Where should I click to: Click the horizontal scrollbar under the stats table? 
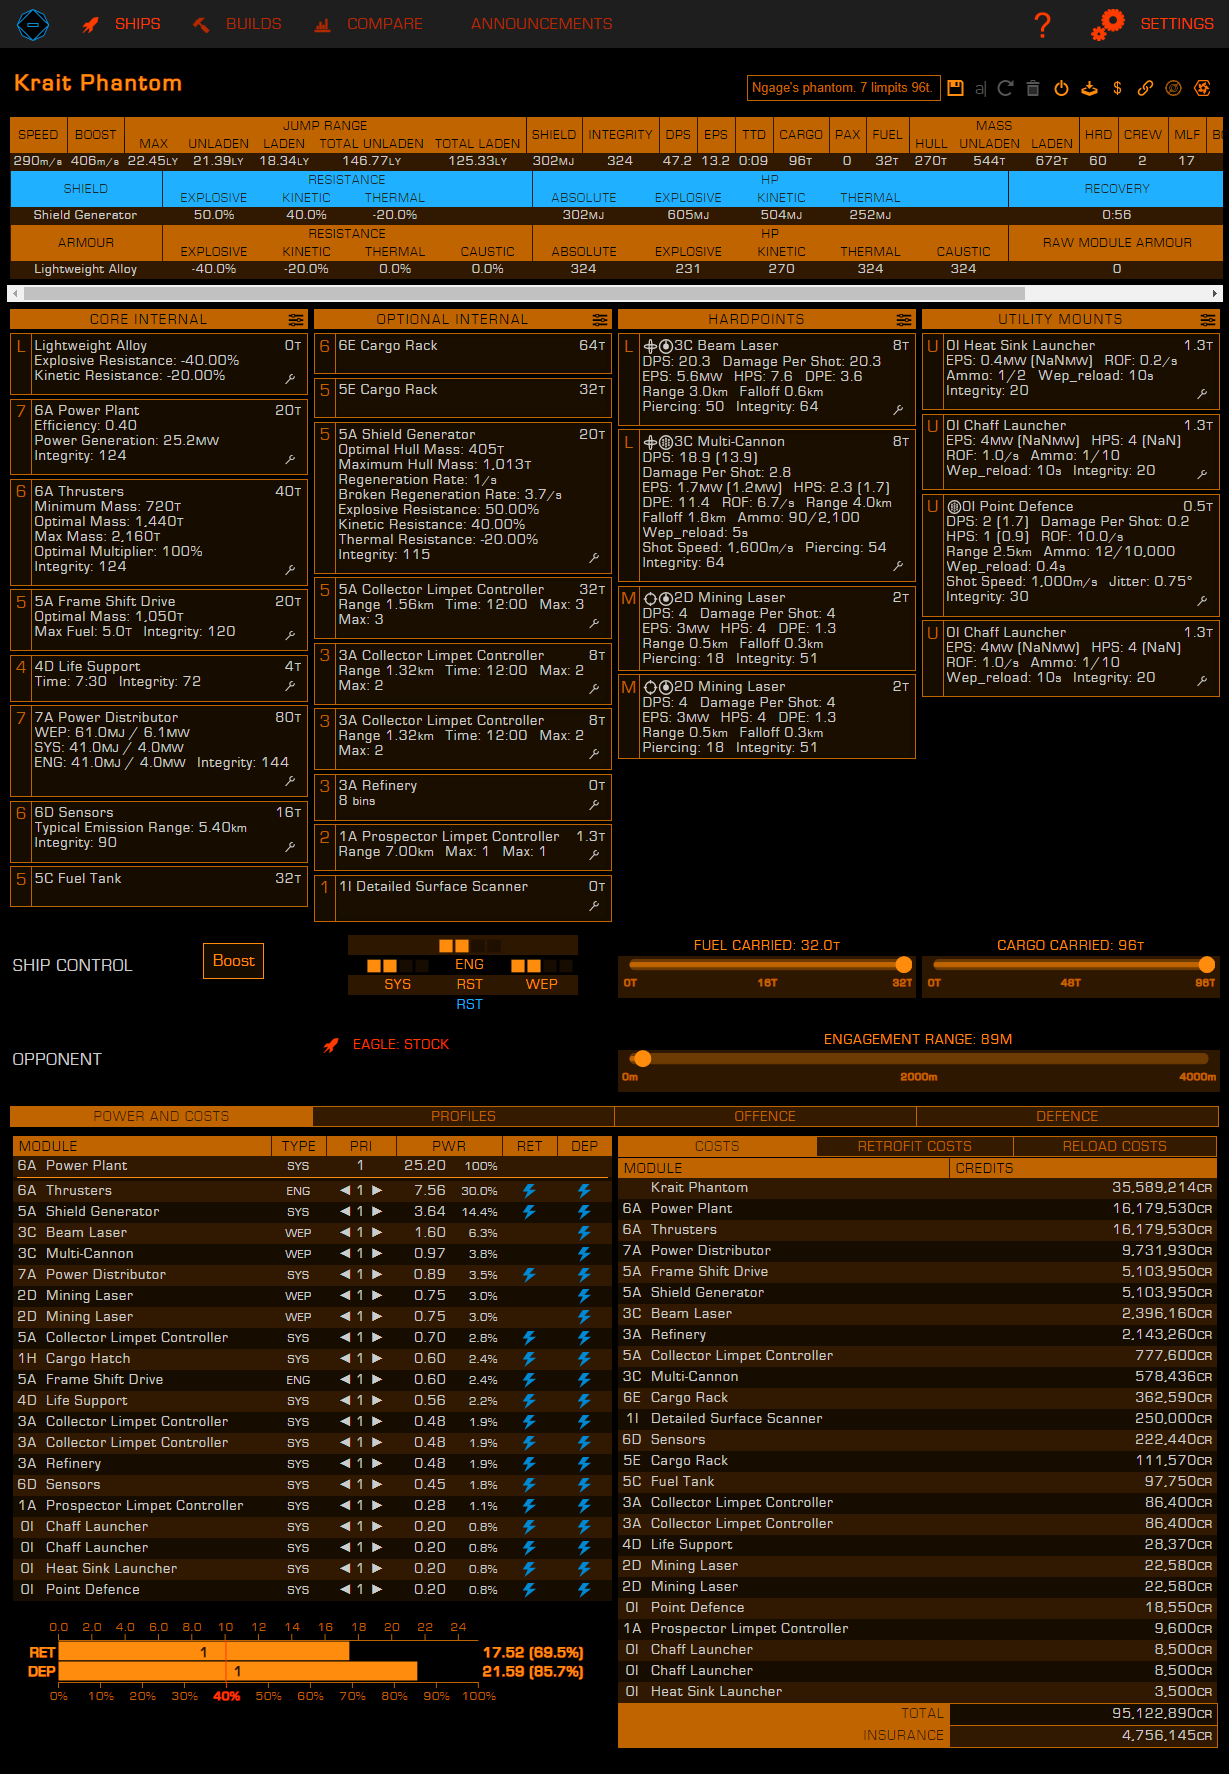[524, 294]
